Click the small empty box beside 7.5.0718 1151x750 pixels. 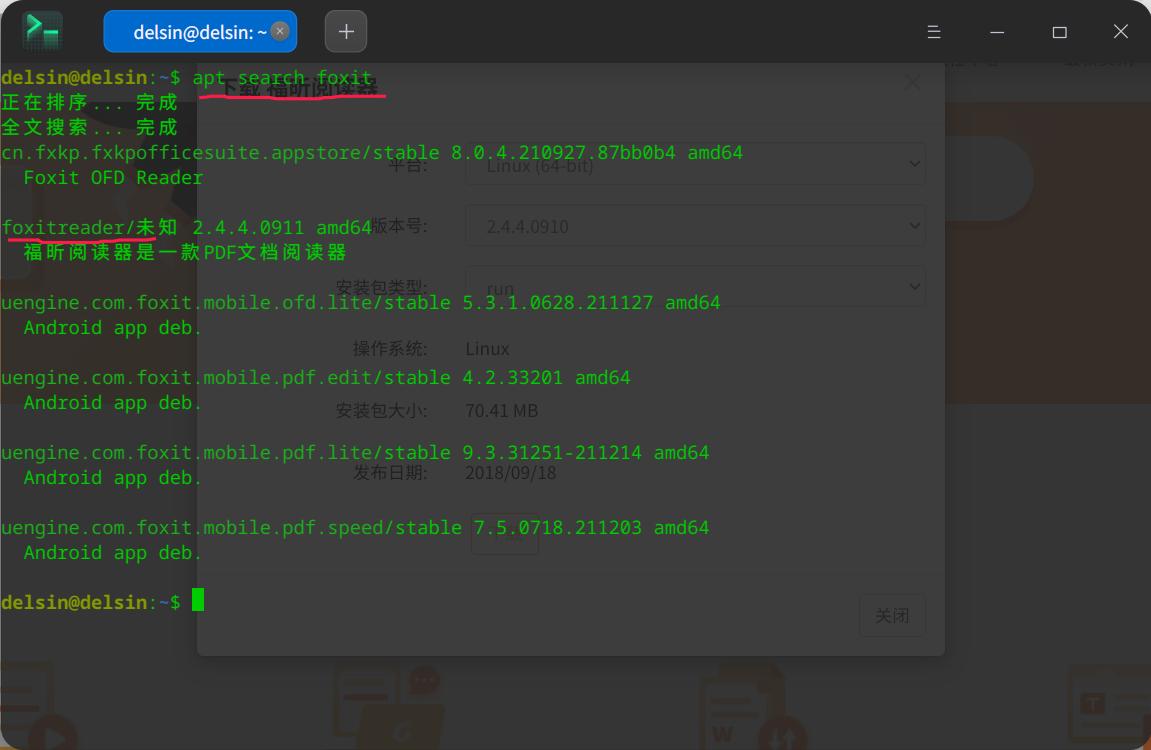coord(504,533)
